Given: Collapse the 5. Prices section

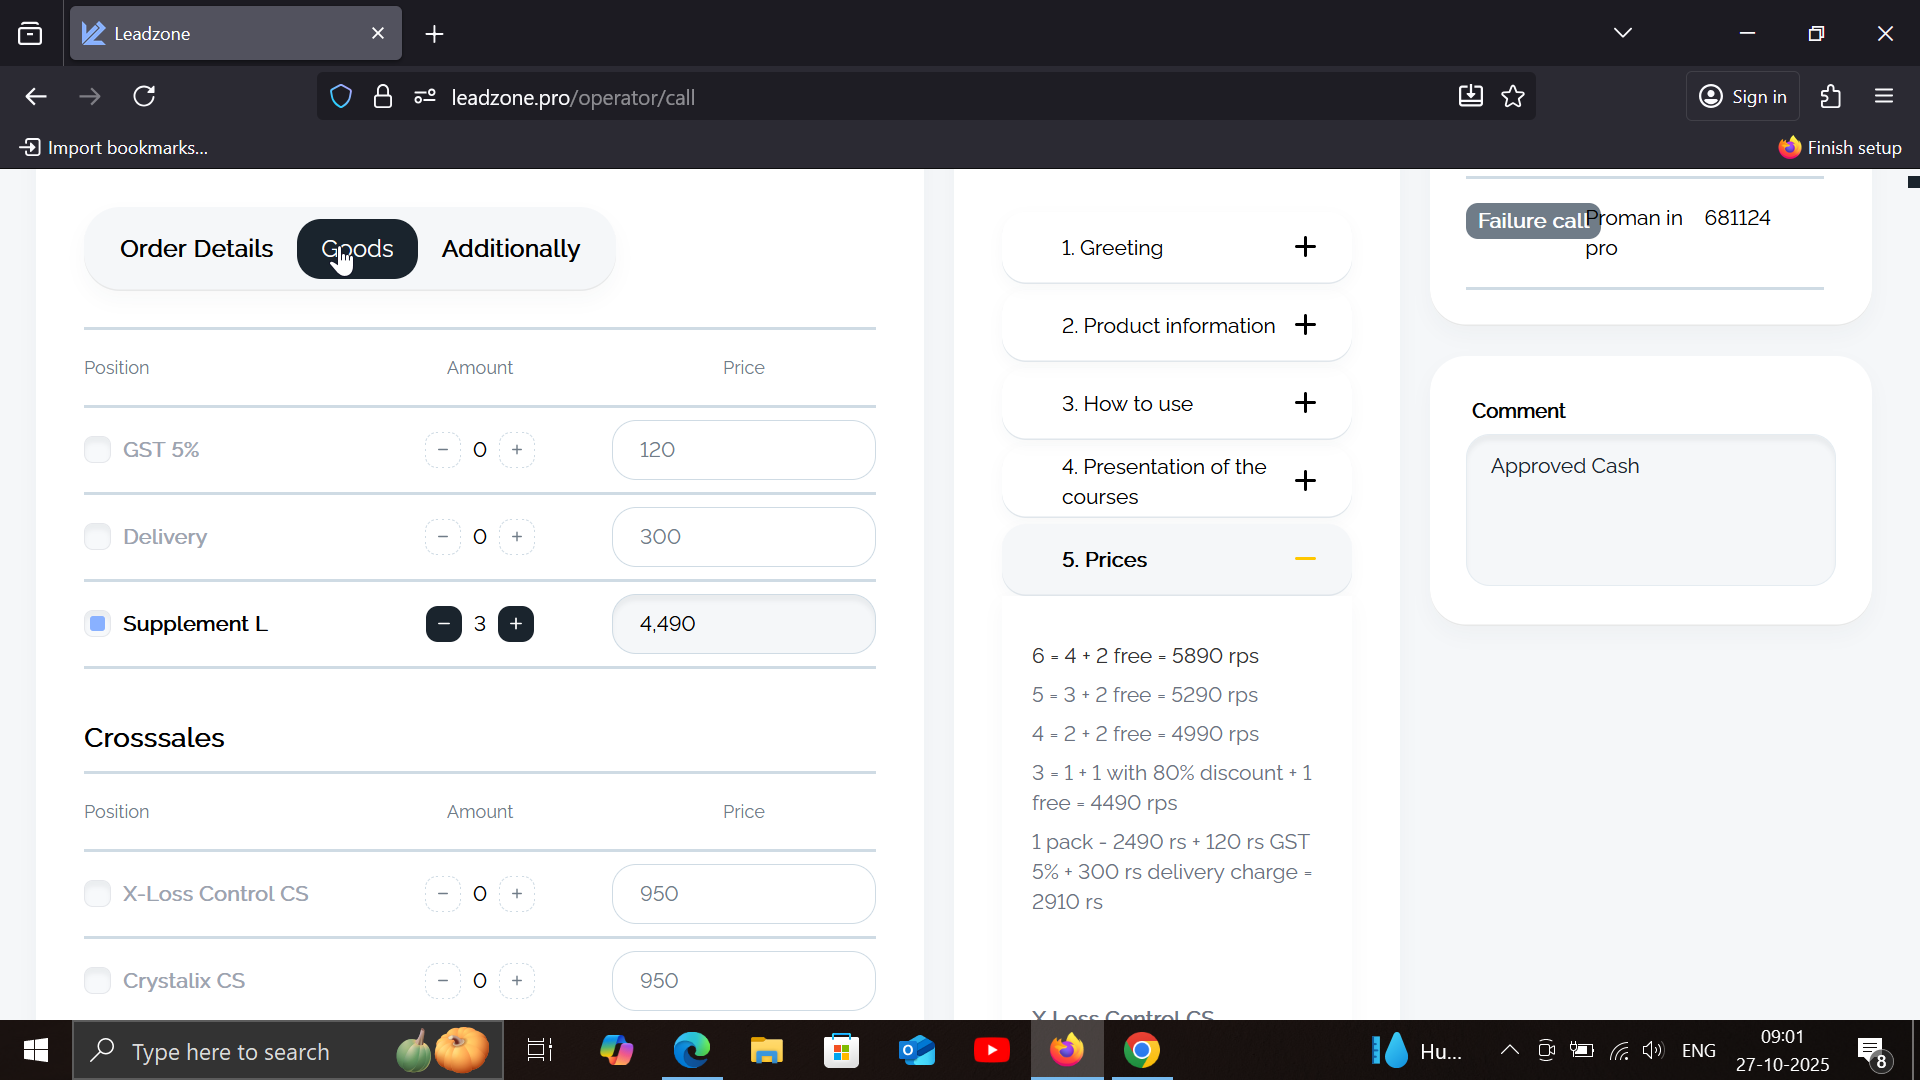Looking at the screenshot, I should click(1305, 559).
